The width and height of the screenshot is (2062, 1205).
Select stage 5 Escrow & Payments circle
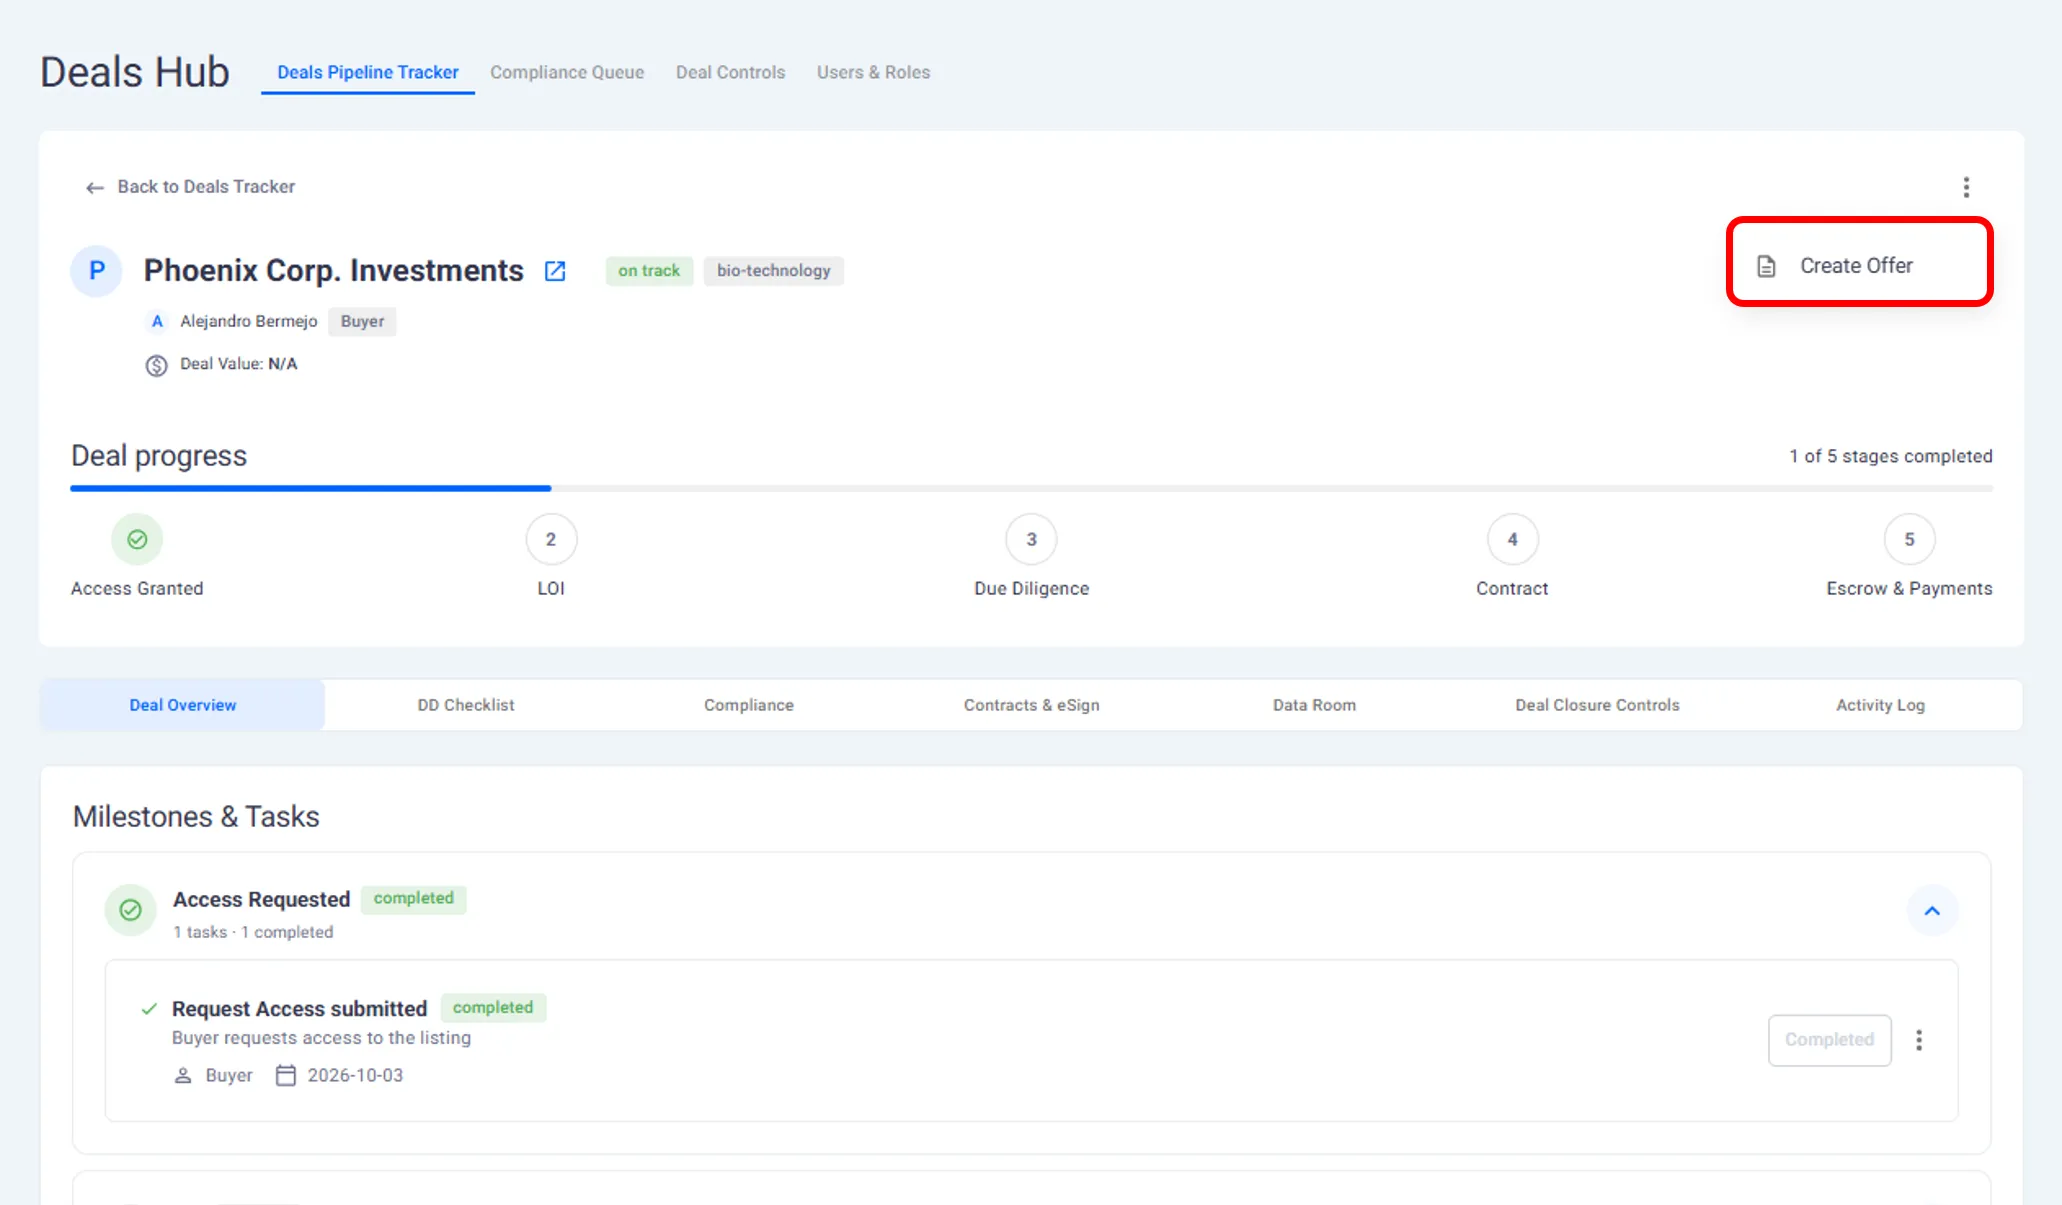click(1909, 539)
